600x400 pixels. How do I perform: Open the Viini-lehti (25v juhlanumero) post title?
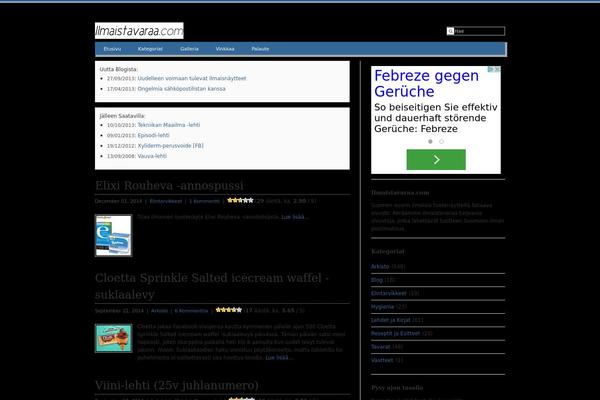pyautogui.click(x=177, y=385)
